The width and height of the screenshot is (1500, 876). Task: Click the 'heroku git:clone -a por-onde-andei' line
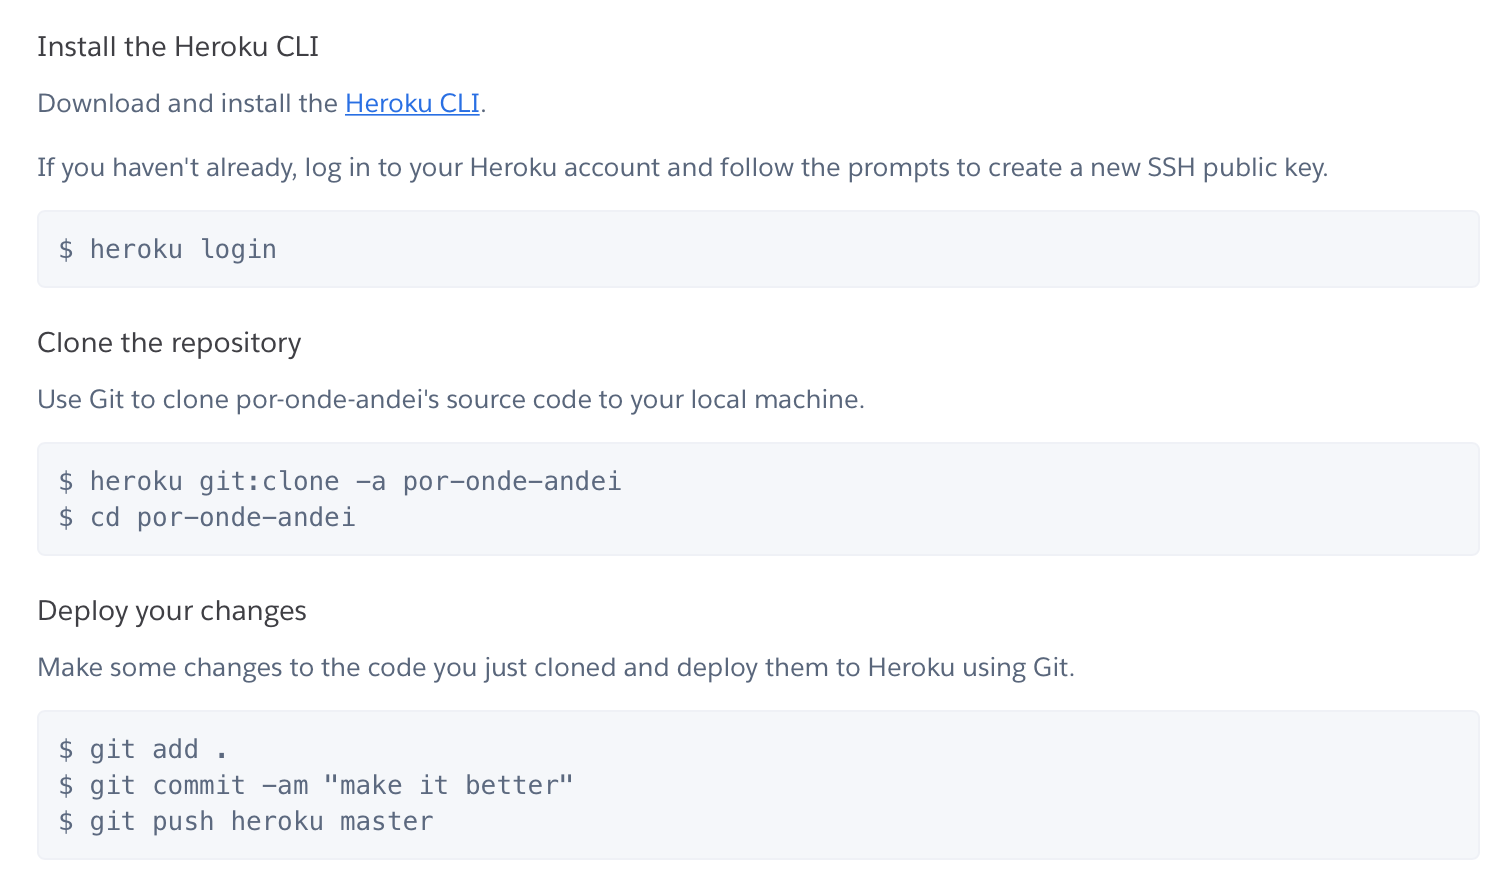pos(340,481)
